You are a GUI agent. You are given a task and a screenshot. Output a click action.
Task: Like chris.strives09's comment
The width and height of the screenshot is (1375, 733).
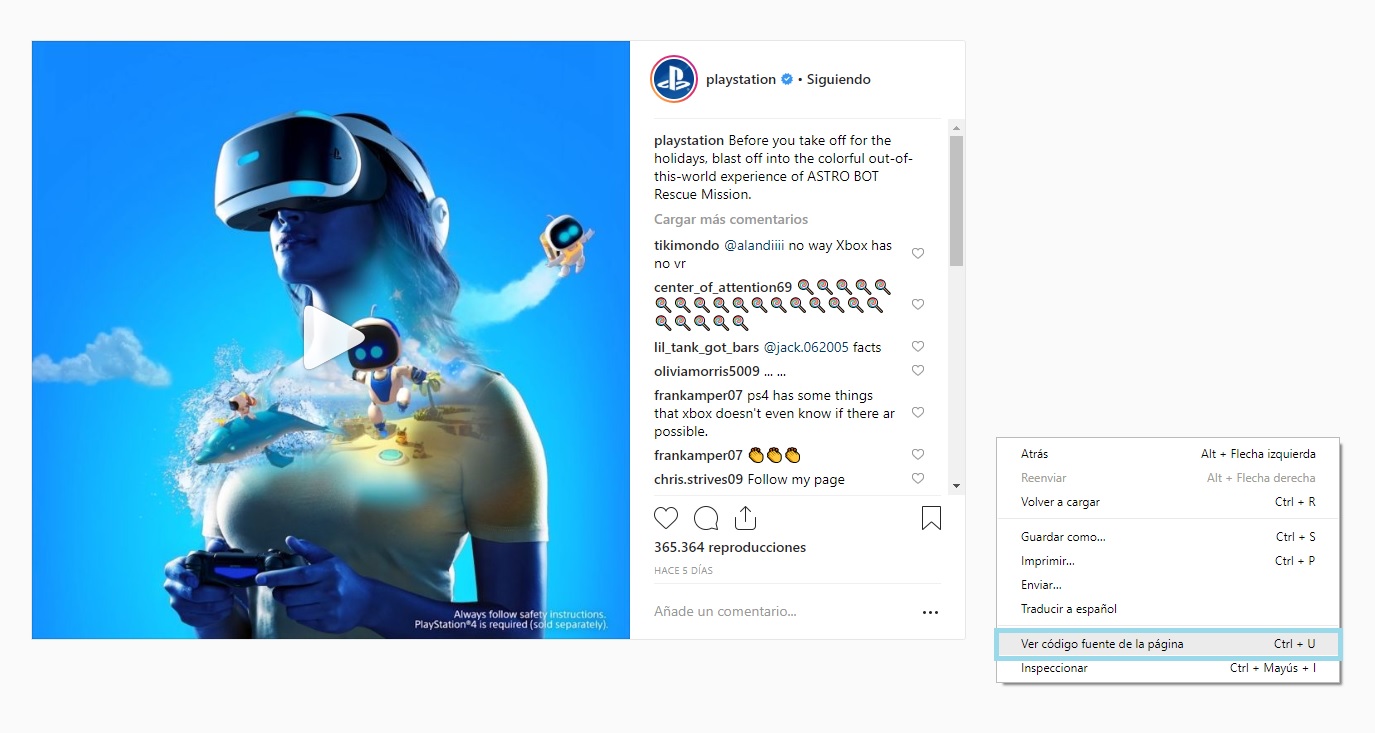918,479
